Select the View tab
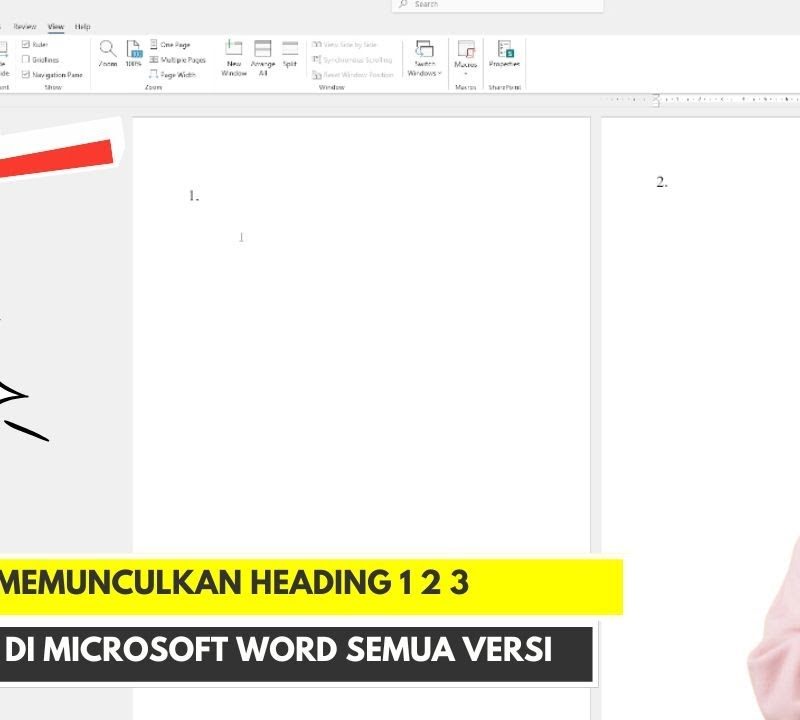 [56, 27]
